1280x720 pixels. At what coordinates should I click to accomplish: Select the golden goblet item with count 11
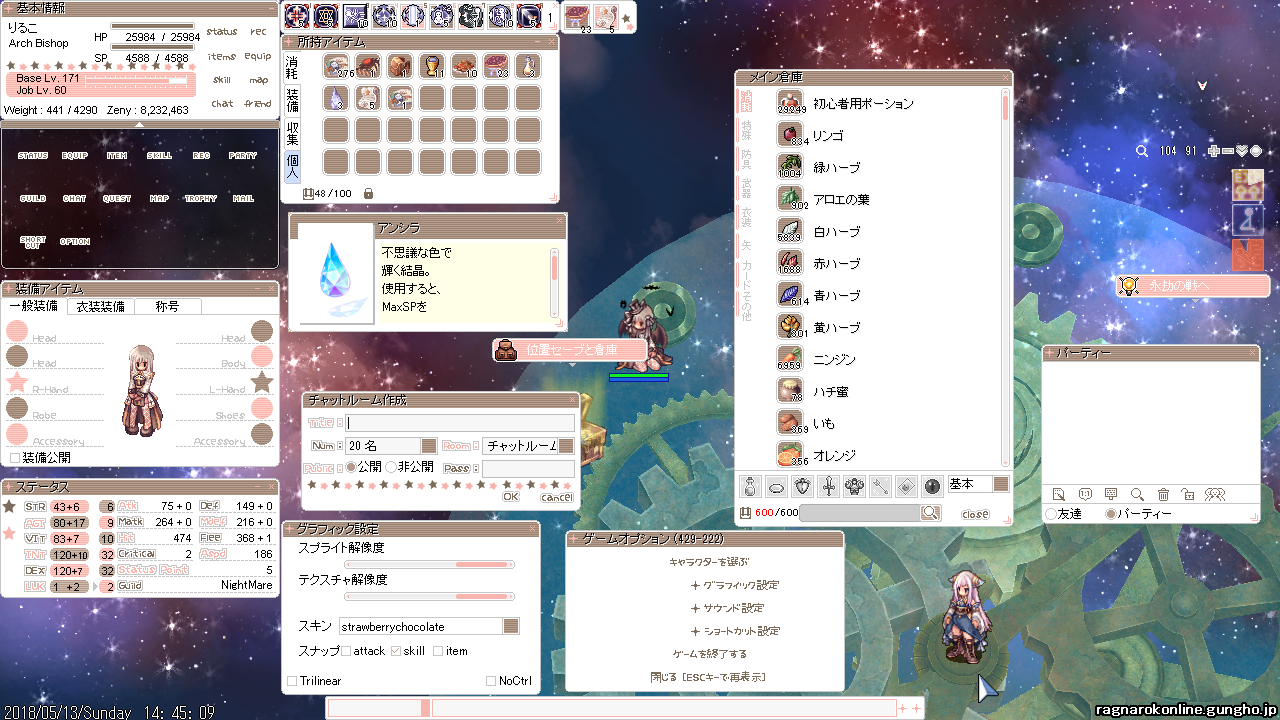(432, 66)
